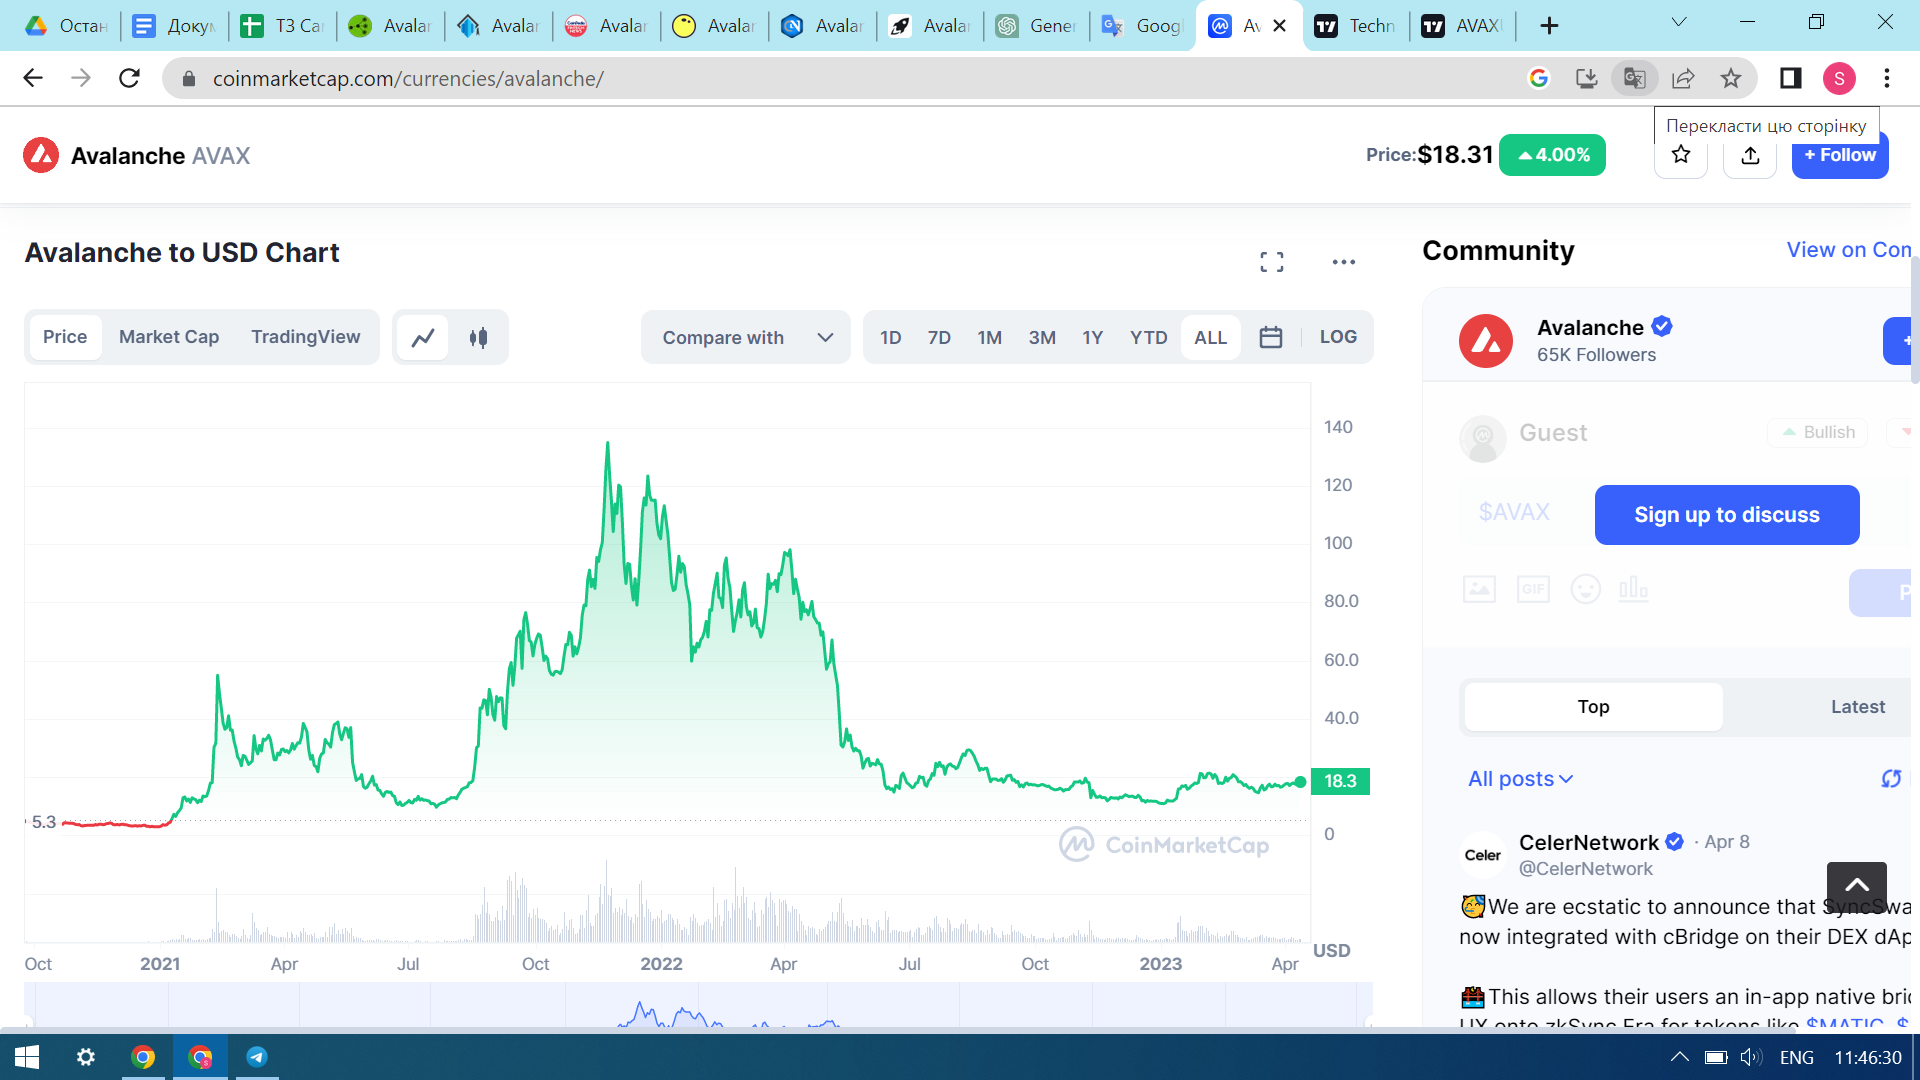Image resolution: width=1920 pixels, height=1080 pixels.
Task: Select the 3M time range
Action: tap(1042, 338)
